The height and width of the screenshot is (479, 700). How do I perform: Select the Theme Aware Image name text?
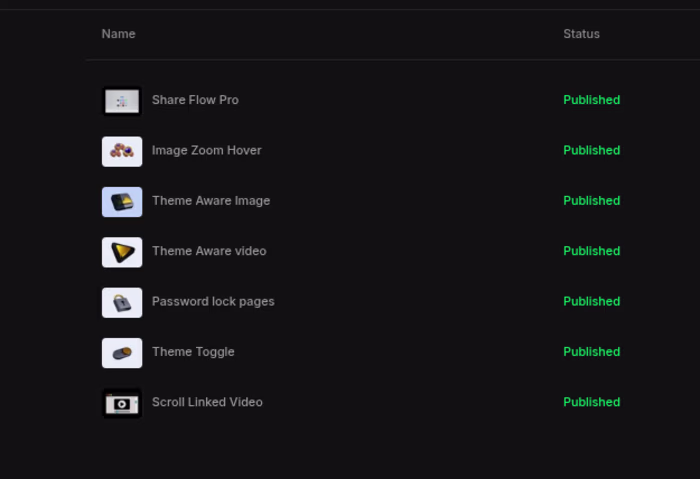point(211,201)
